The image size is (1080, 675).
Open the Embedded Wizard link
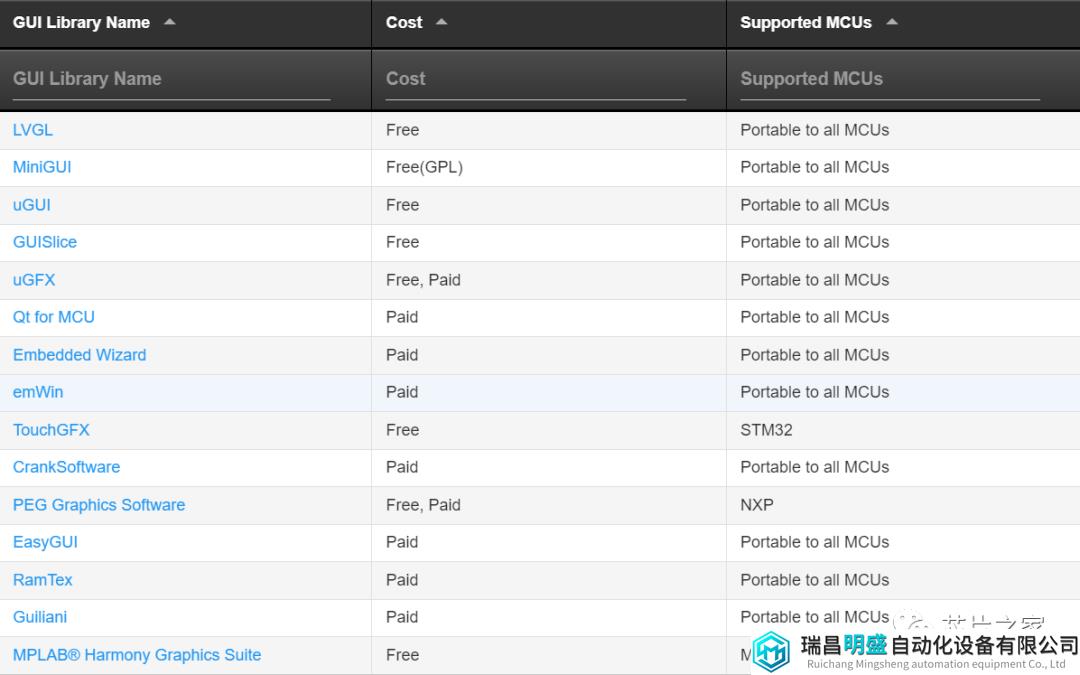pos(79,355)
